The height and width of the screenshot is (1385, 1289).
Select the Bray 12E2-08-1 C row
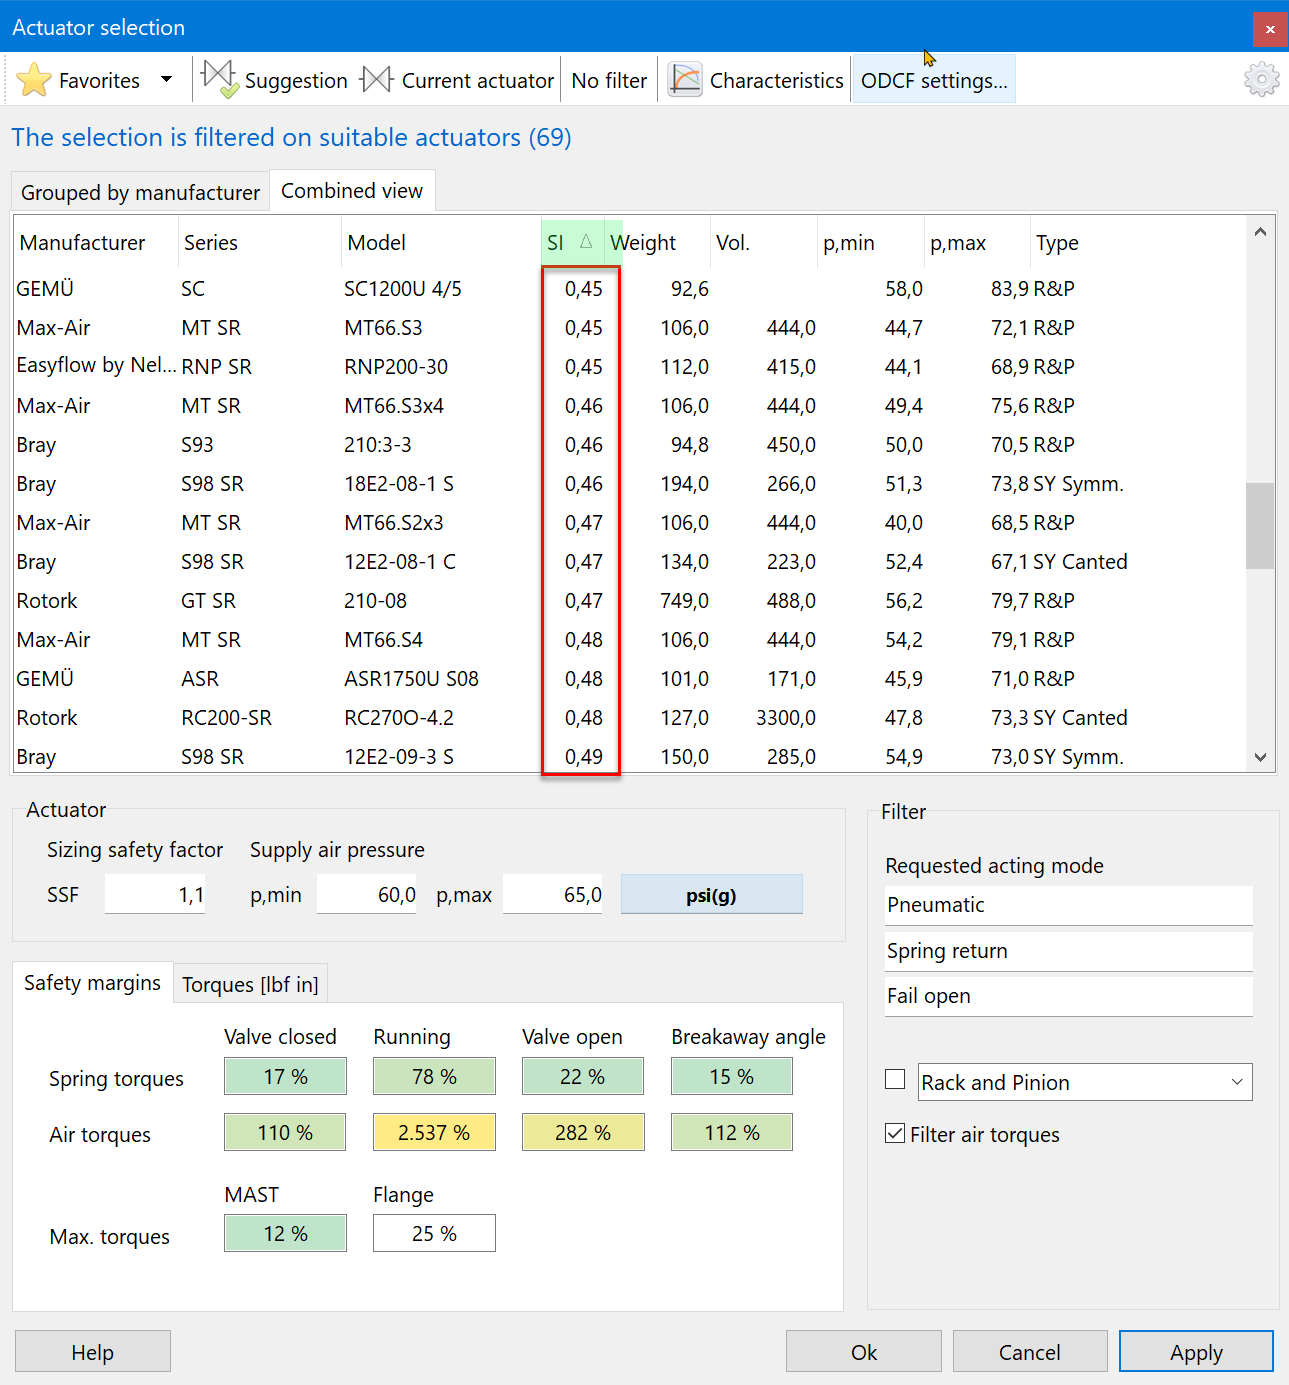click(630, 562)
